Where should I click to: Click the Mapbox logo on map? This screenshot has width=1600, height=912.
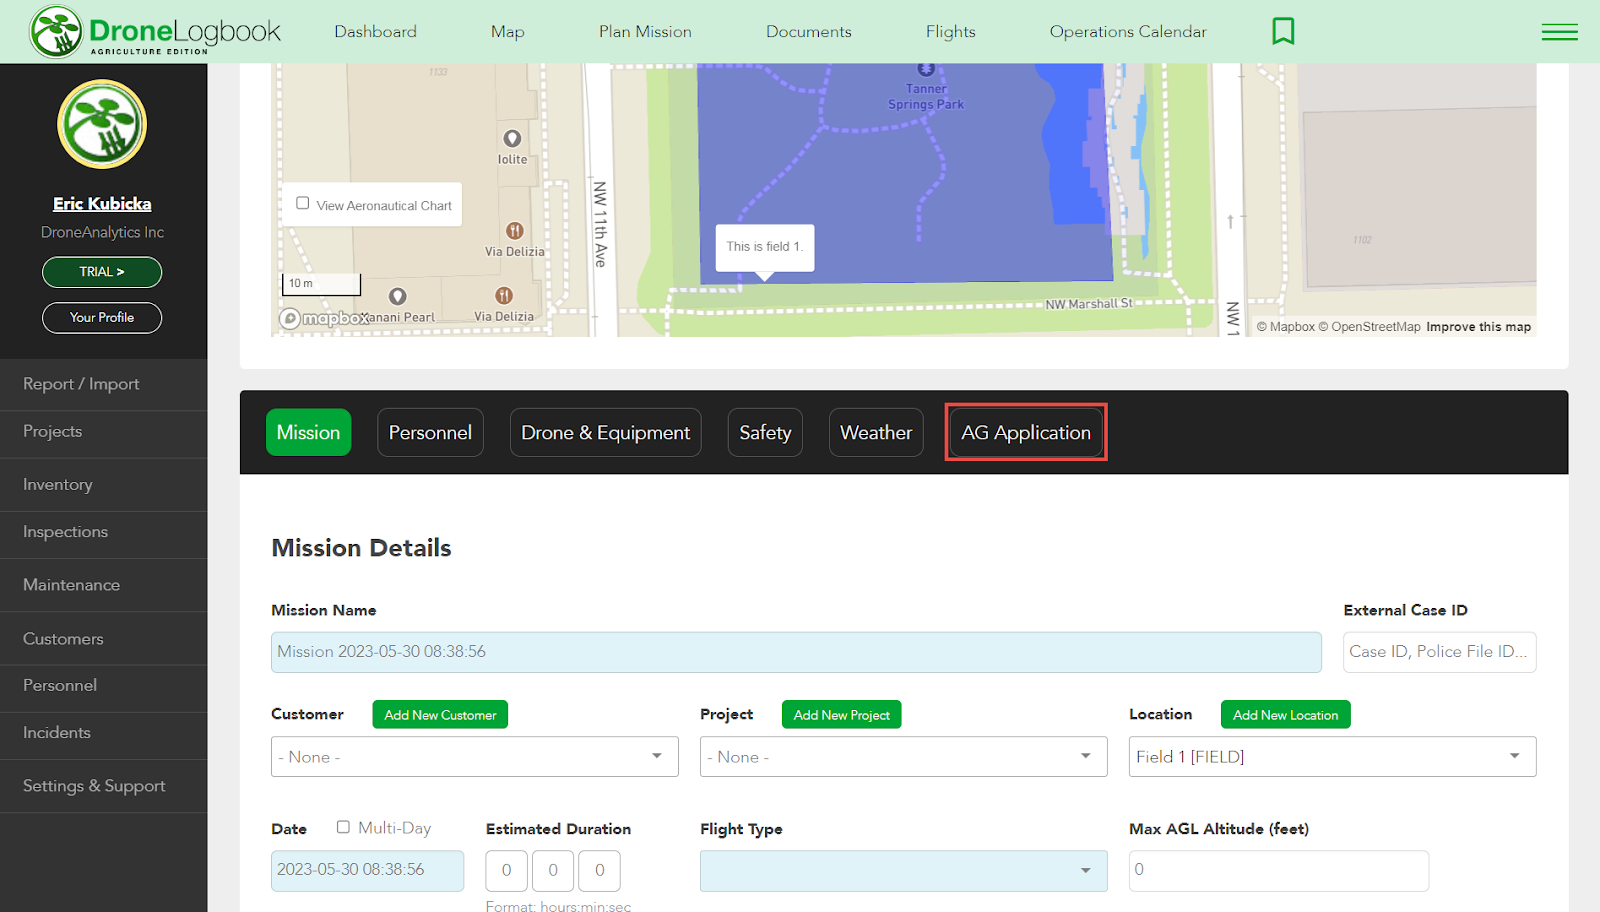[325, 318]
